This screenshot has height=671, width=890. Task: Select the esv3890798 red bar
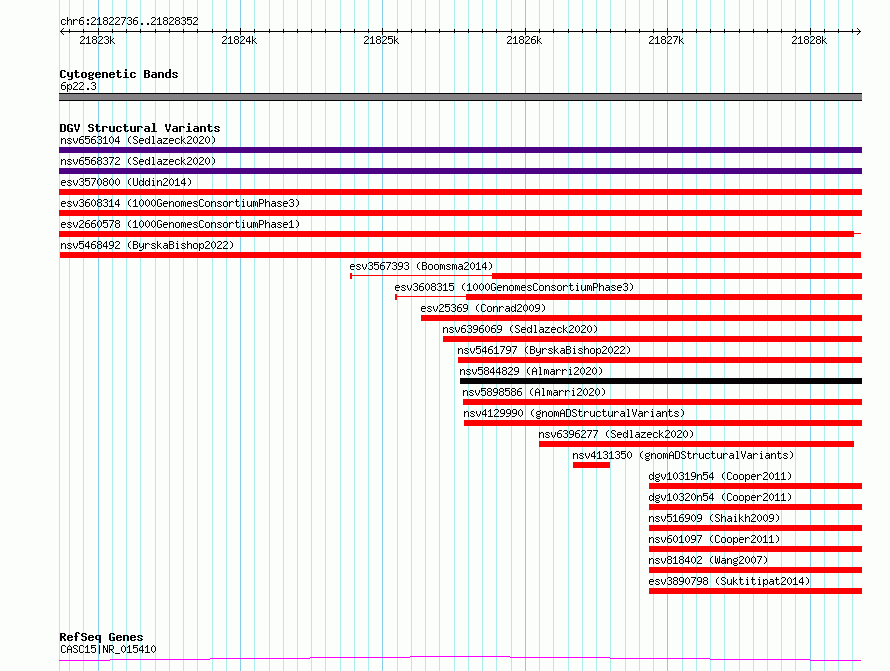[x=755, y=591]
